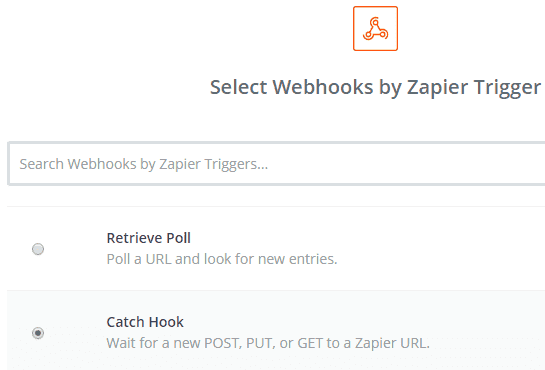This screenshot has height=370, width=545.
Task: Click the word 'Poll' in the Retrieve Poll title
Action: tap(178, 238)
